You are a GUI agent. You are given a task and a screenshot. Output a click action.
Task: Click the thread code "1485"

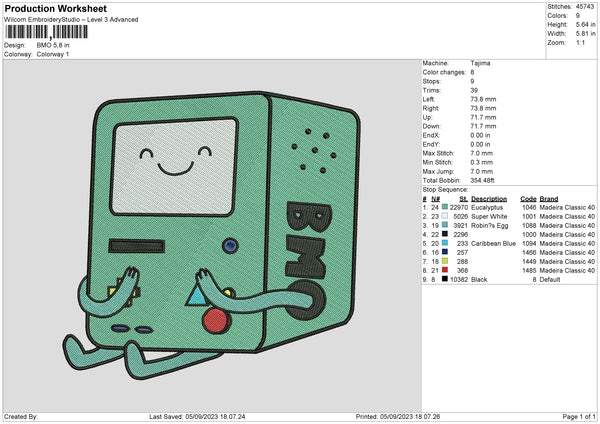[x=529, y=271]
